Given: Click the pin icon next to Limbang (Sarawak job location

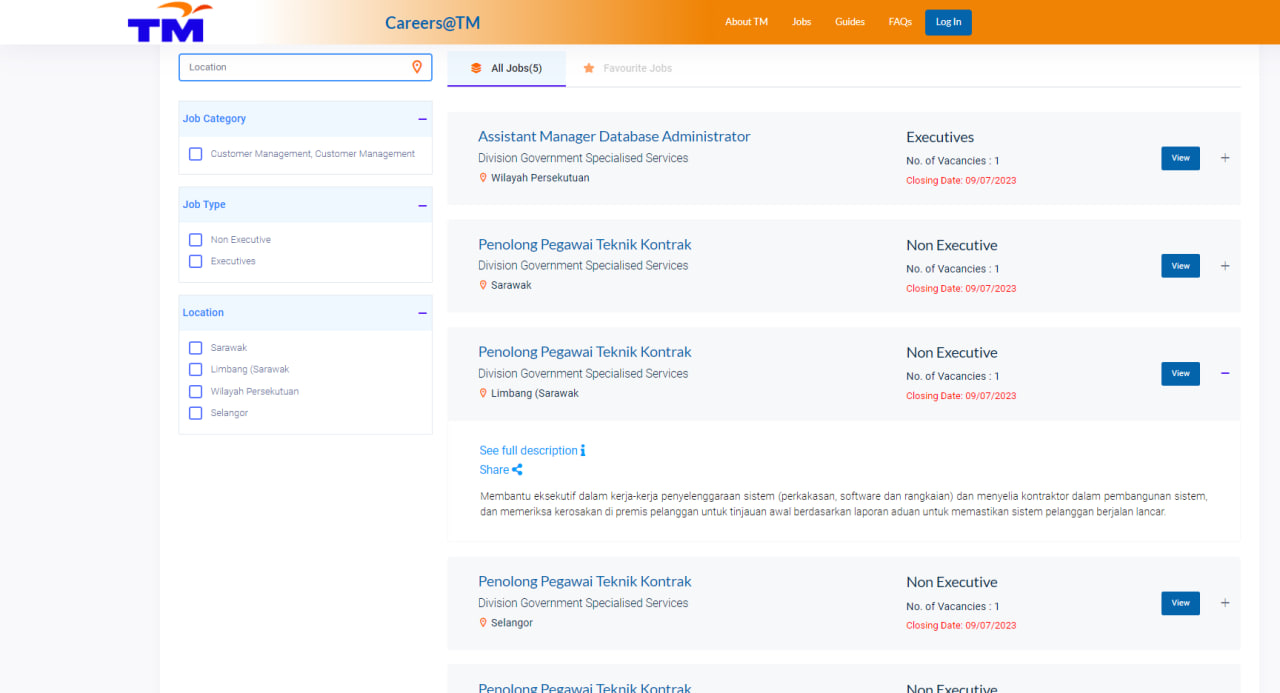Looking at the screenshot, I should [483, 393].
